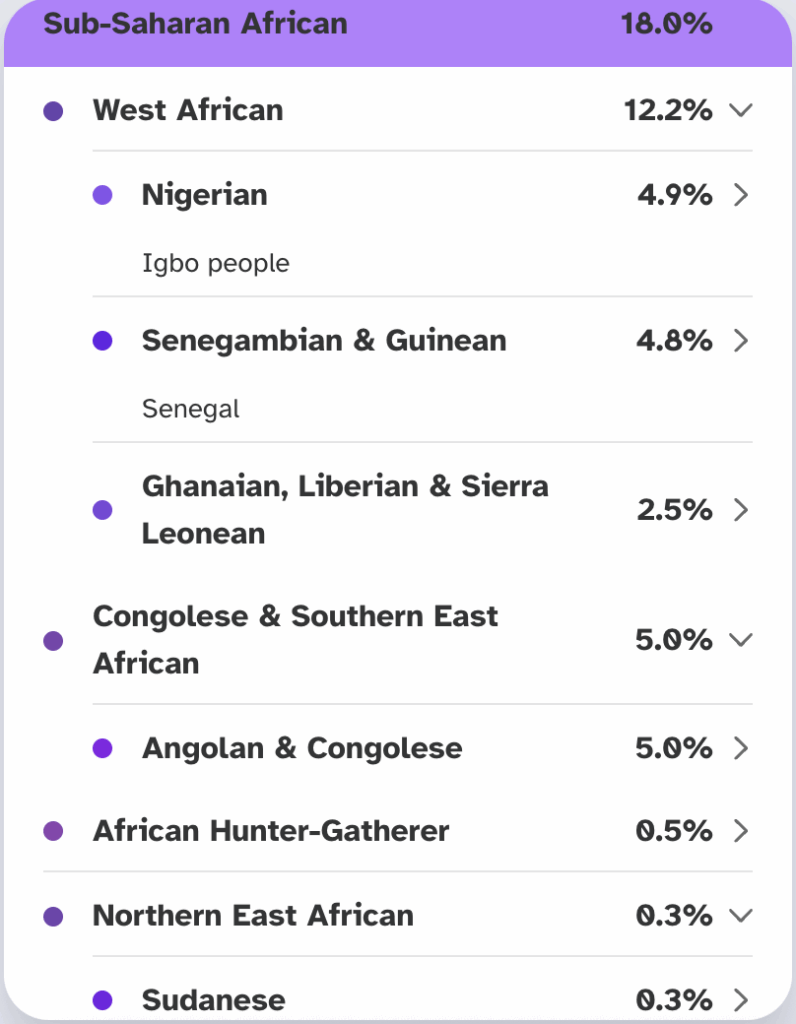Open Nigerian details arrow
Screen dimensions: 796x1024
point(740,195)
